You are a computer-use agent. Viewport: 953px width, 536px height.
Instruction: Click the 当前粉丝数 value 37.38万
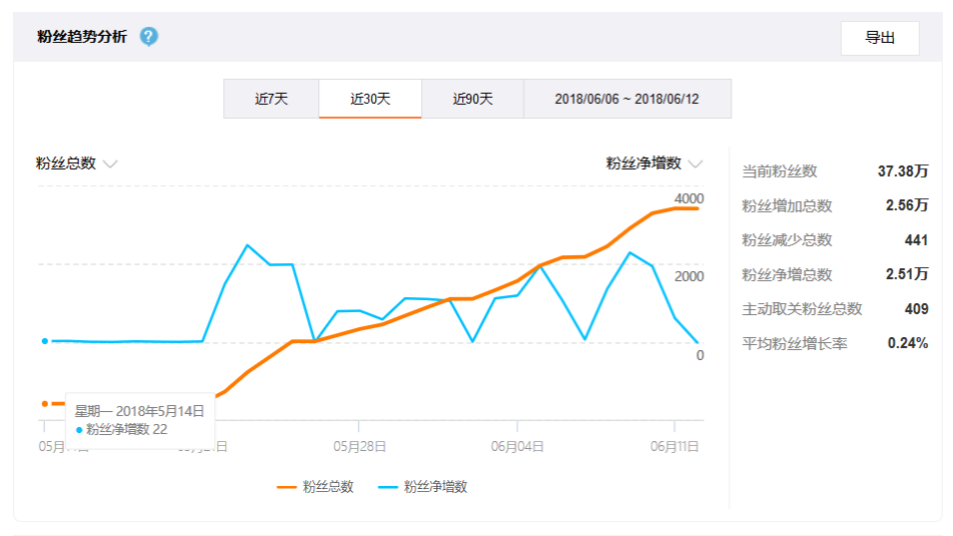[903, 171]
